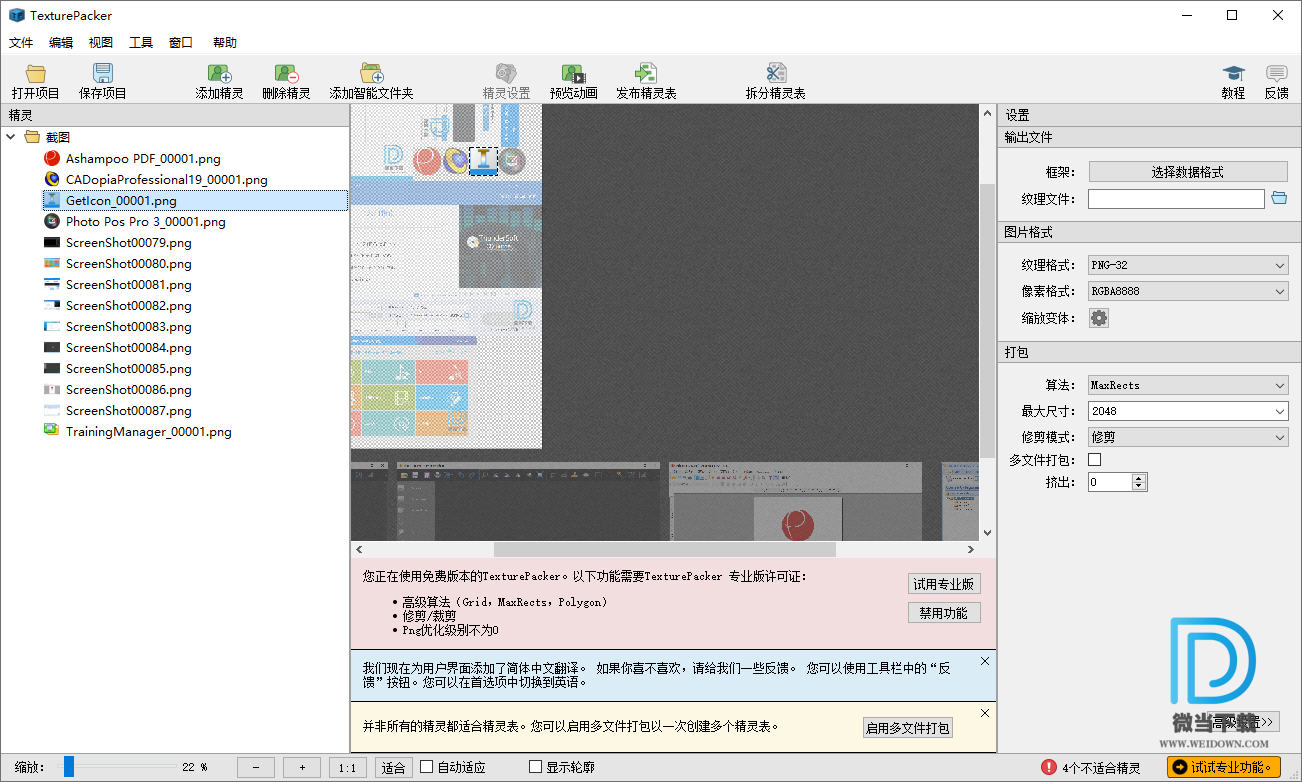
Task: Click the plus zoom-in button
Action: pyautogui.click(x=302, y=767)
